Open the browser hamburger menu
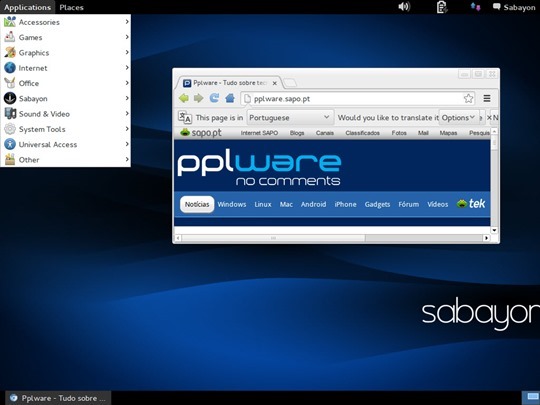The height and width of the screenshot is (405, 540). (487, 98)
